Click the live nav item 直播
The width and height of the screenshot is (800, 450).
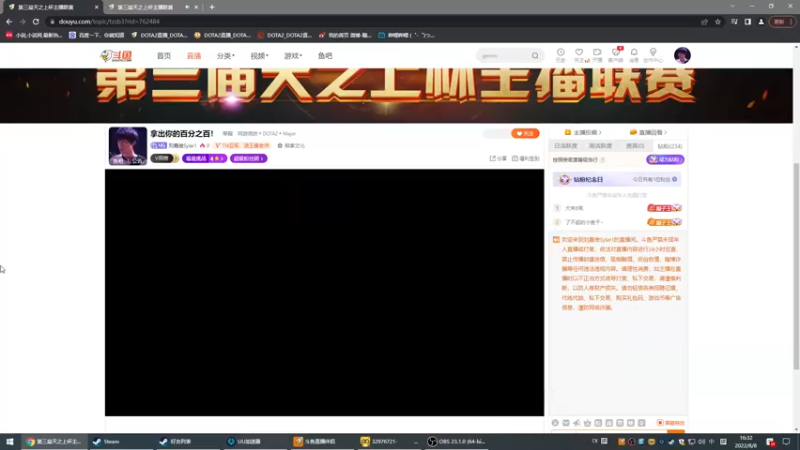pos(194,56)
